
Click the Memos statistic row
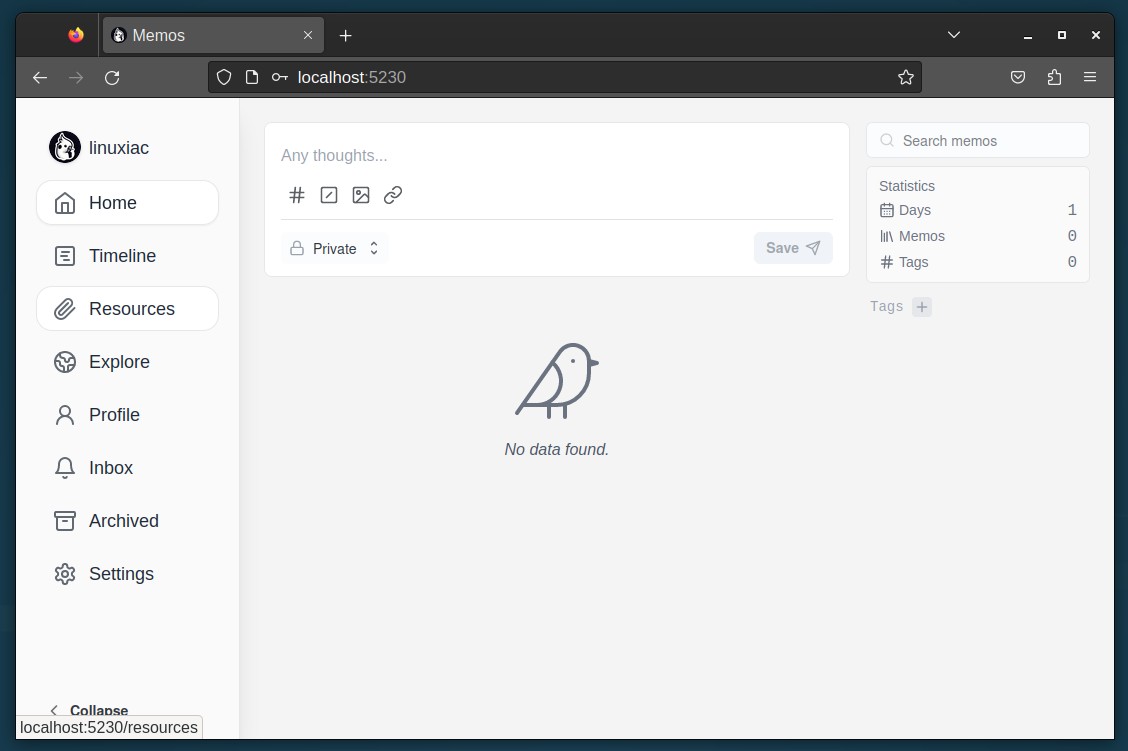pyautogui.click(x=978, y=236)
